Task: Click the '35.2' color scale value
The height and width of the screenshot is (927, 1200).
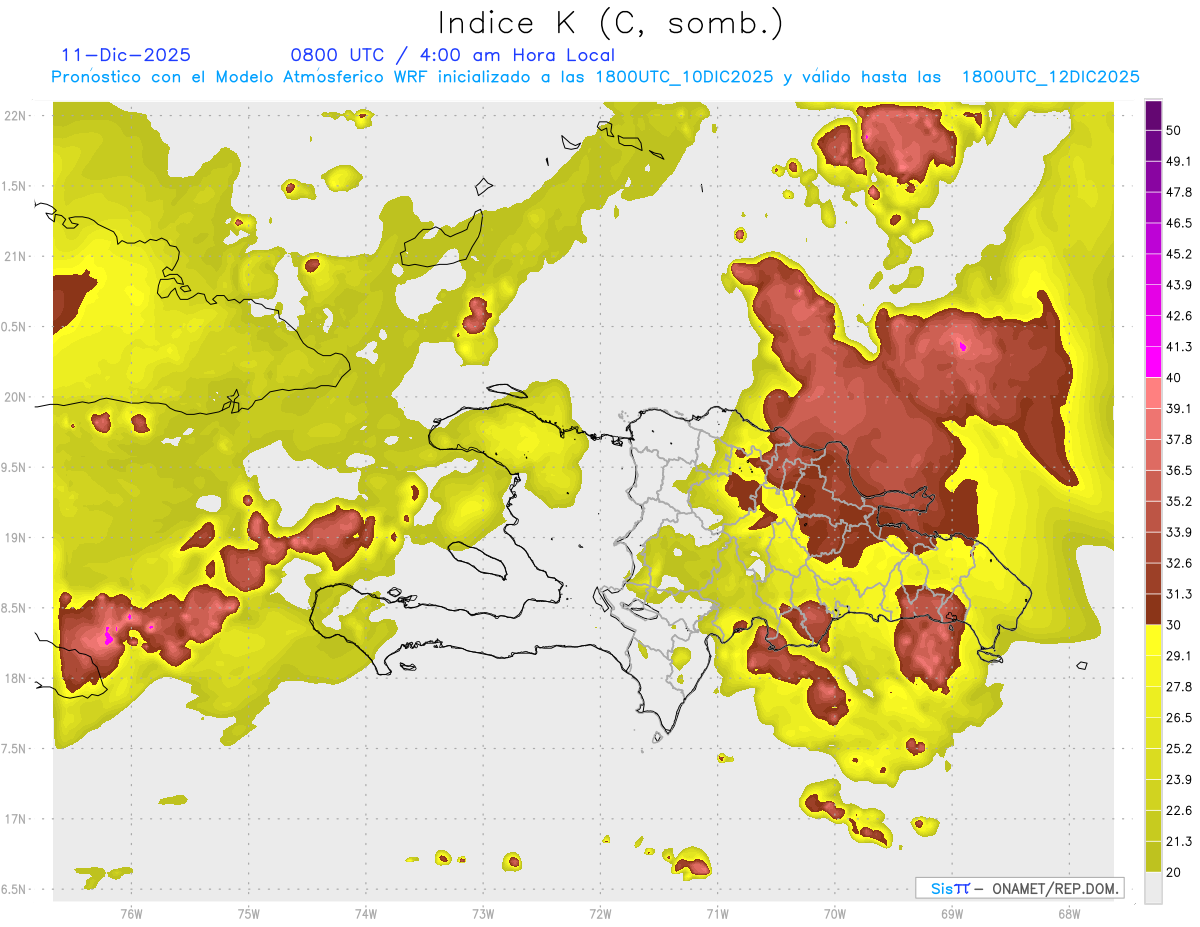Action: pyautogui.click(x=1178, y=501)
